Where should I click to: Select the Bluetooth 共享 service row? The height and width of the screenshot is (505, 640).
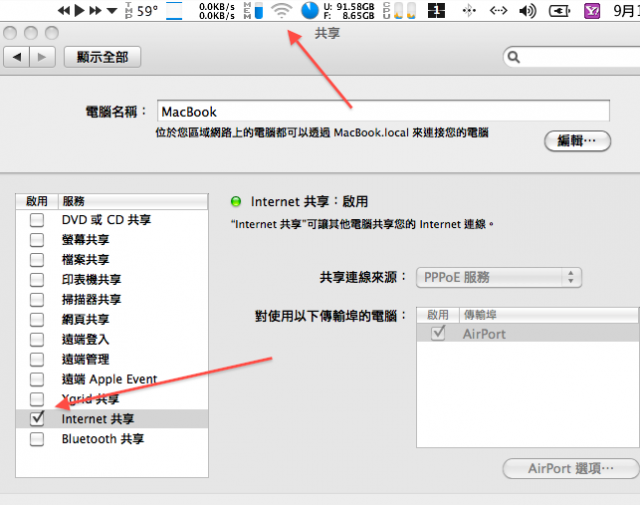[112, 439]
